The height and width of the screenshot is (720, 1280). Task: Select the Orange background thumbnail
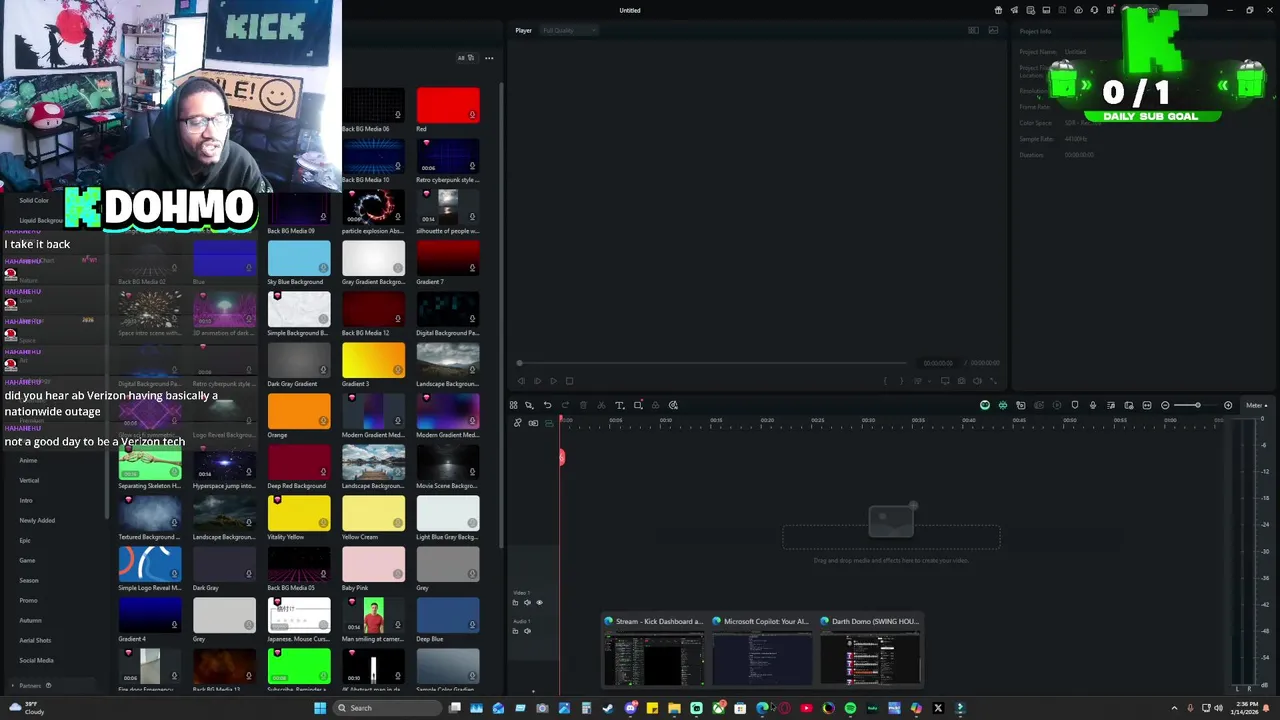(x=299, y=412)
